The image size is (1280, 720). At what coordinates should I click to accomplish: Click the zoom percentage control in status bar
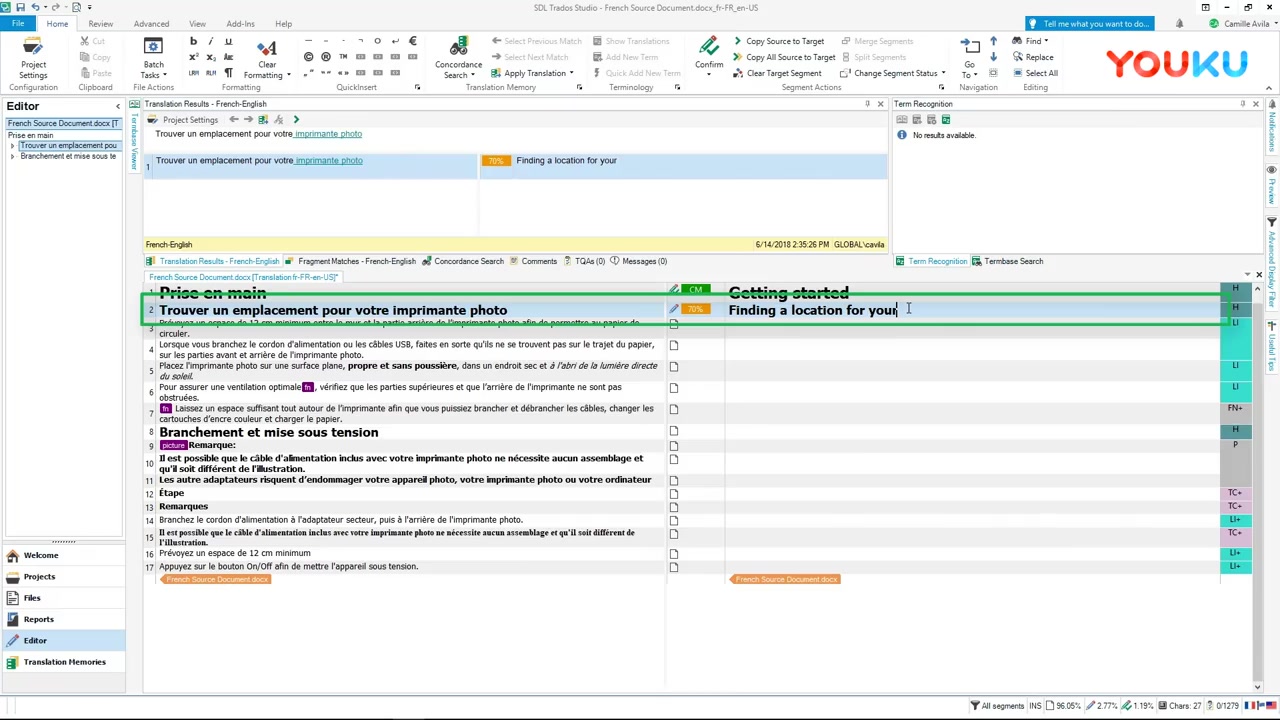tap(1068, 705)
